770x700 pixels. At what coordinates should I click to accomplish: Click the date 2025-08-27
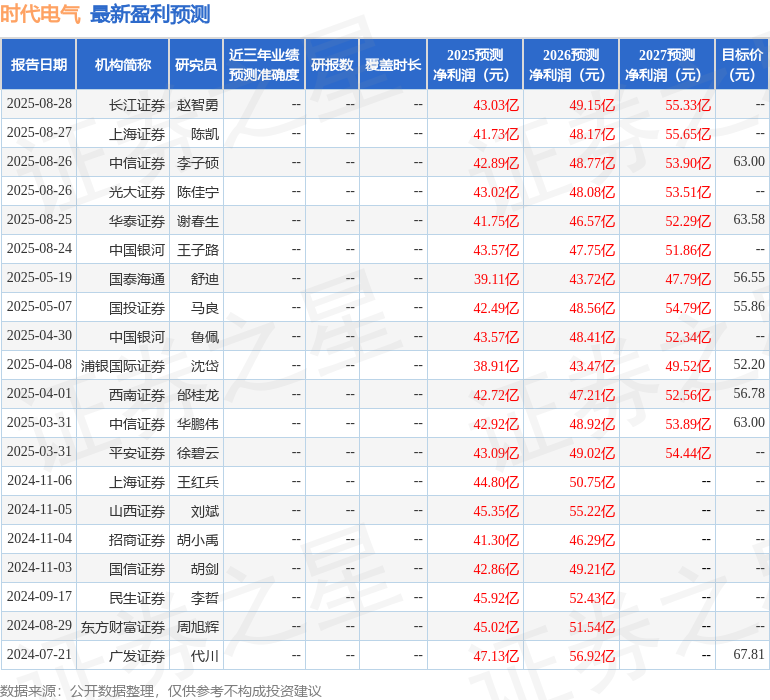[39, 133]
